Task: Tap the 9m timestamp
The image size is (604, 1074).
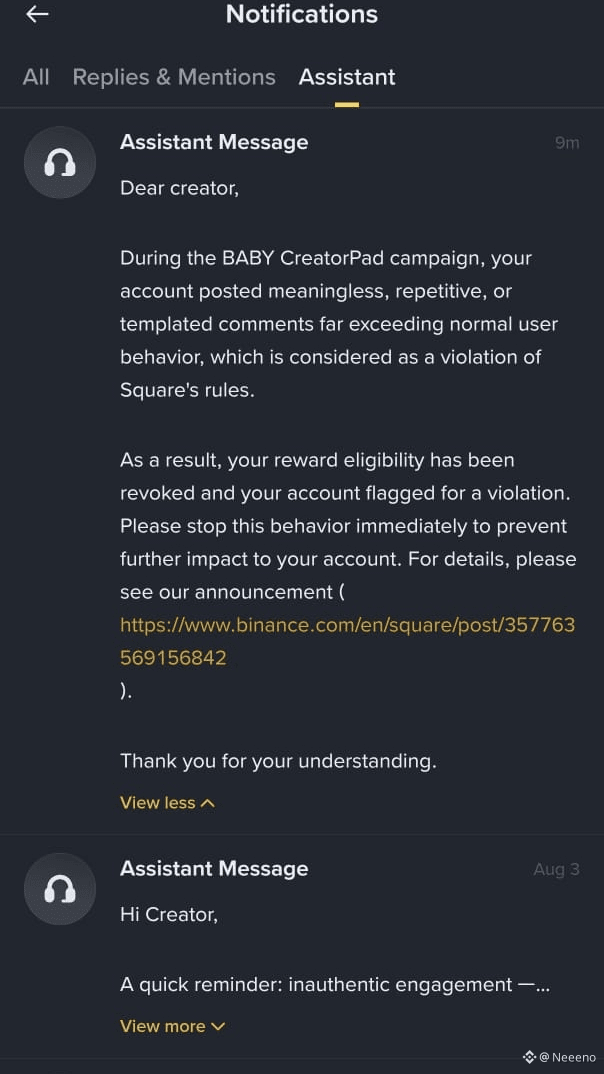Action: pyautogui.click(x=567, y=142)
